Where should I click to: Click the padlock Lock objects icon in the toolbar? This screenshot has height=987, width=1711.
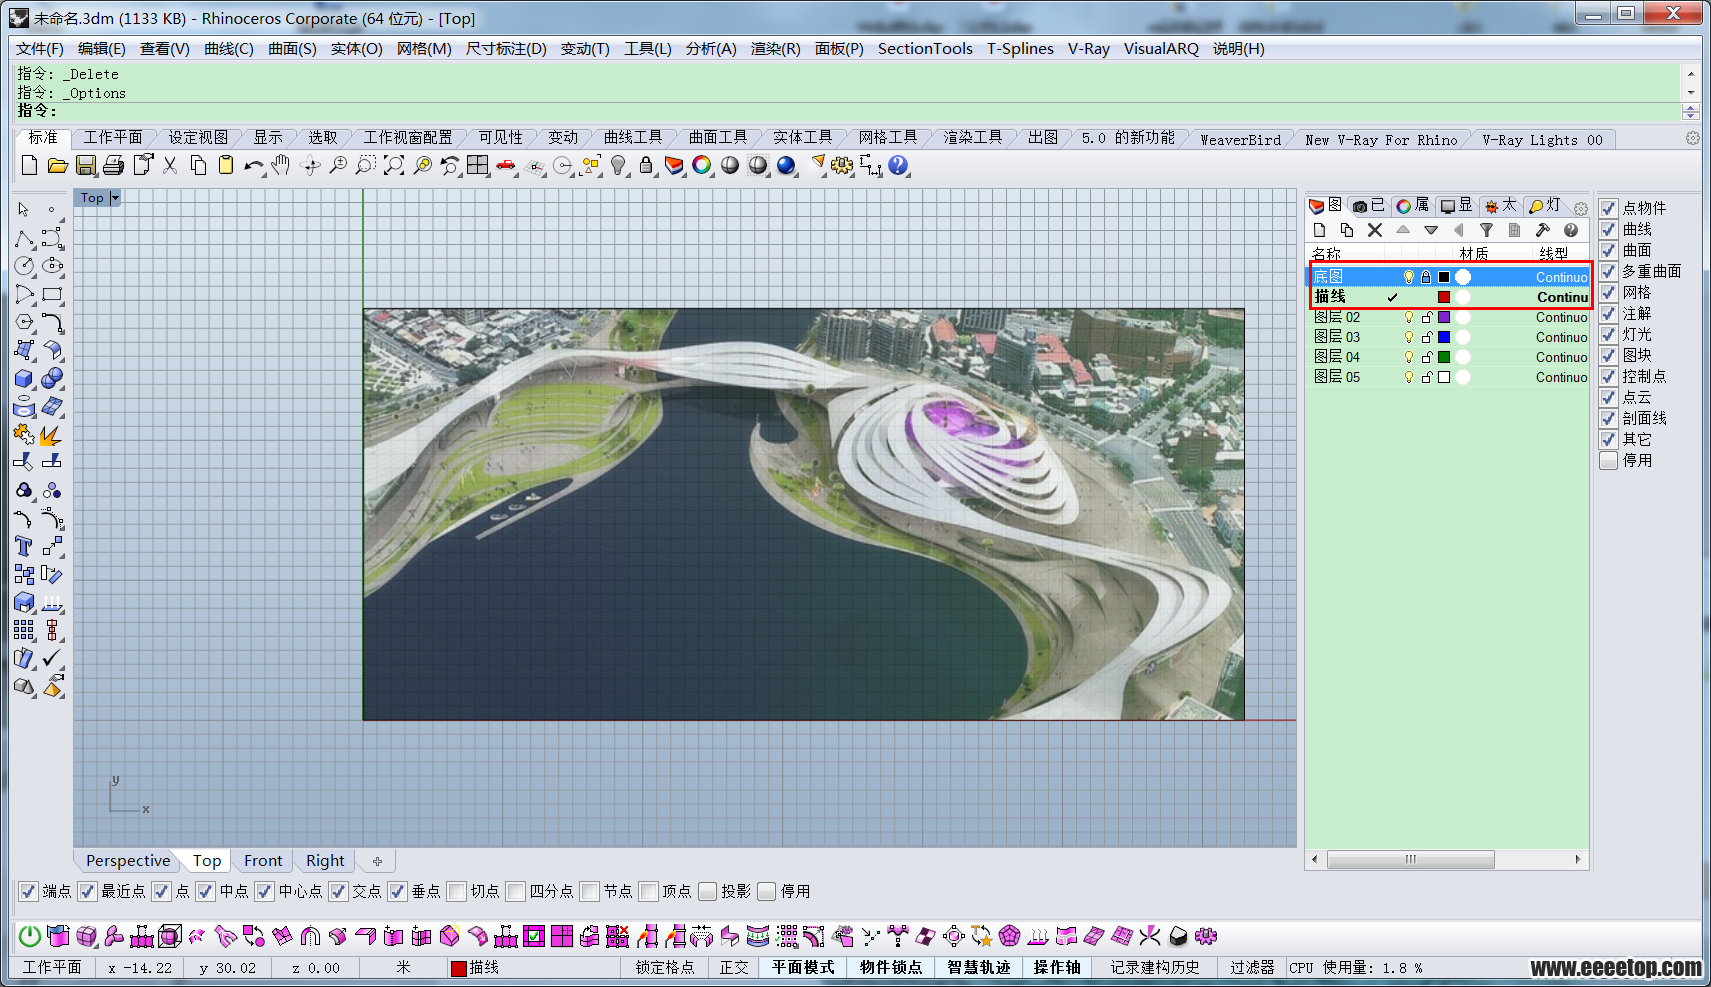646,165
